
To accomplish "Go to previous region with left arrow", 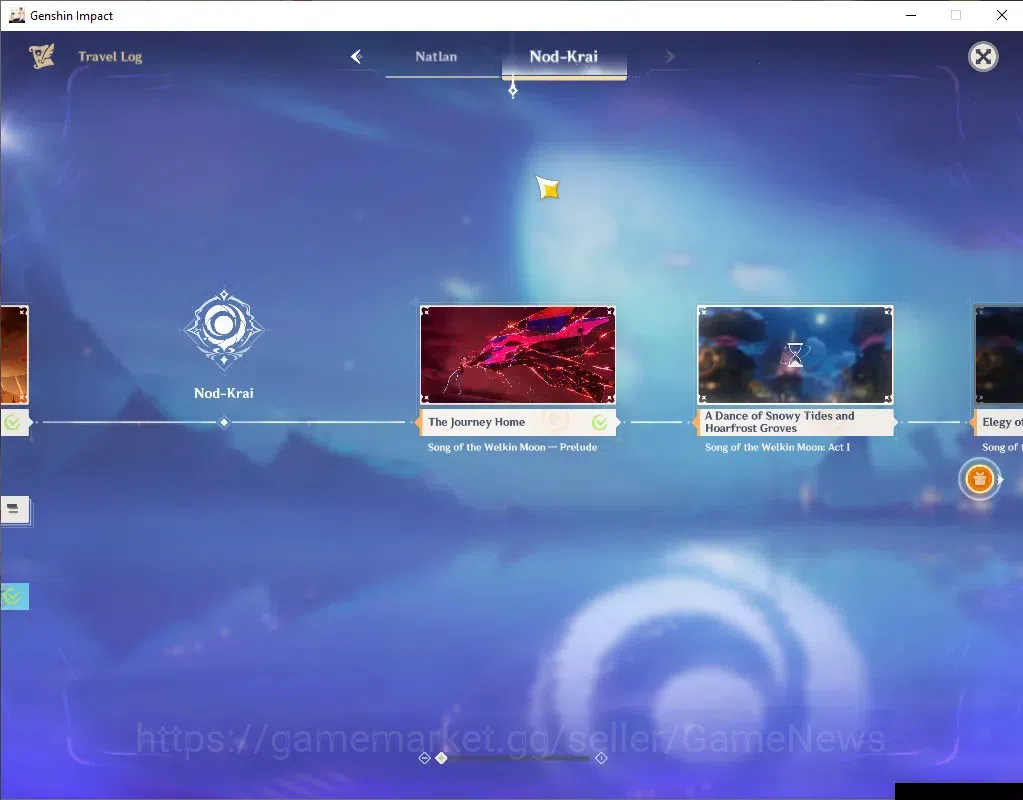I will (x=357, y=57).
